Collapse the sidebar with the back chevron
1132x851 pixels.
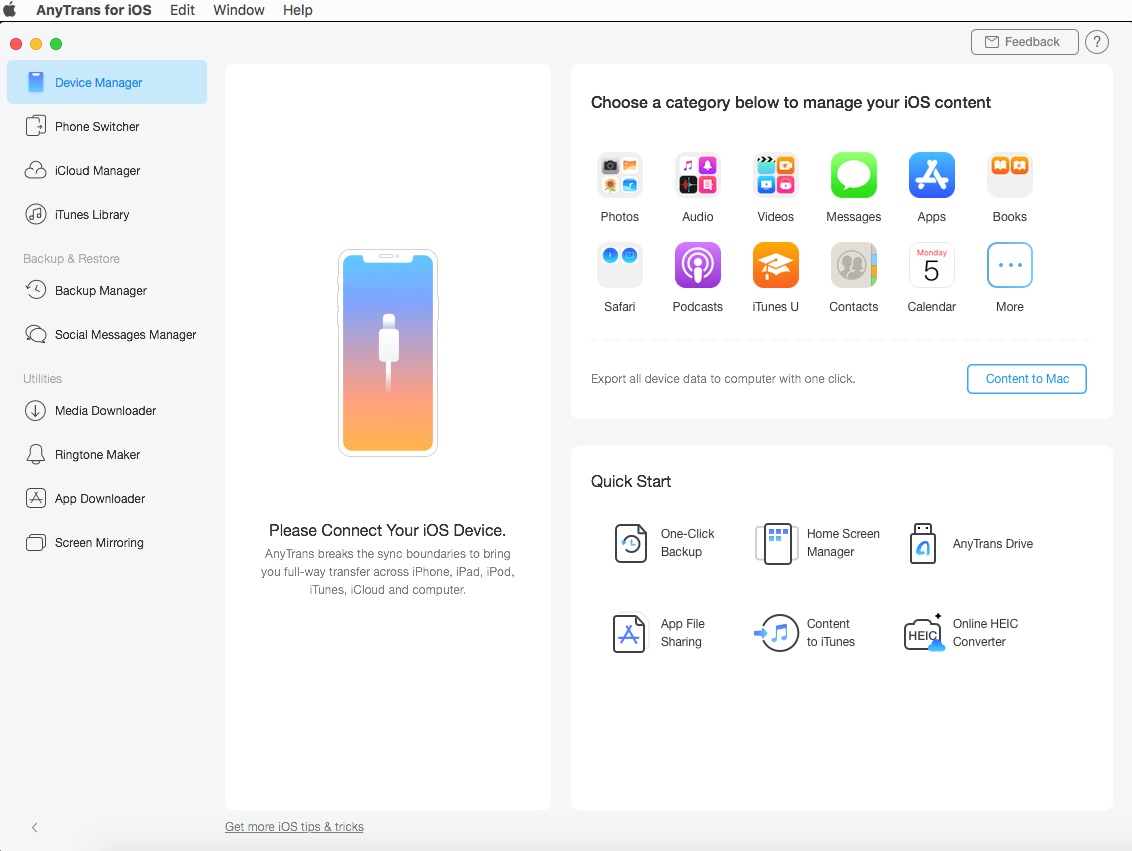(35, 827)
